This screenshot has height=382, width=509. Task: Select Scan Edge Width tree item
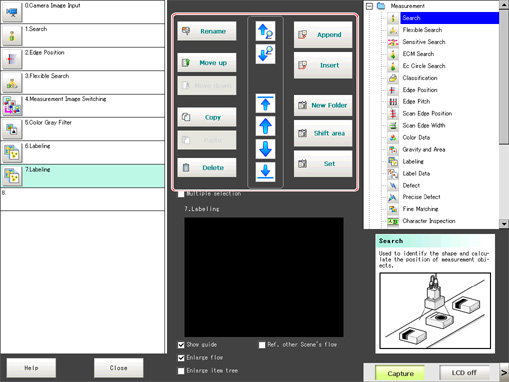(x=424, y=126)
